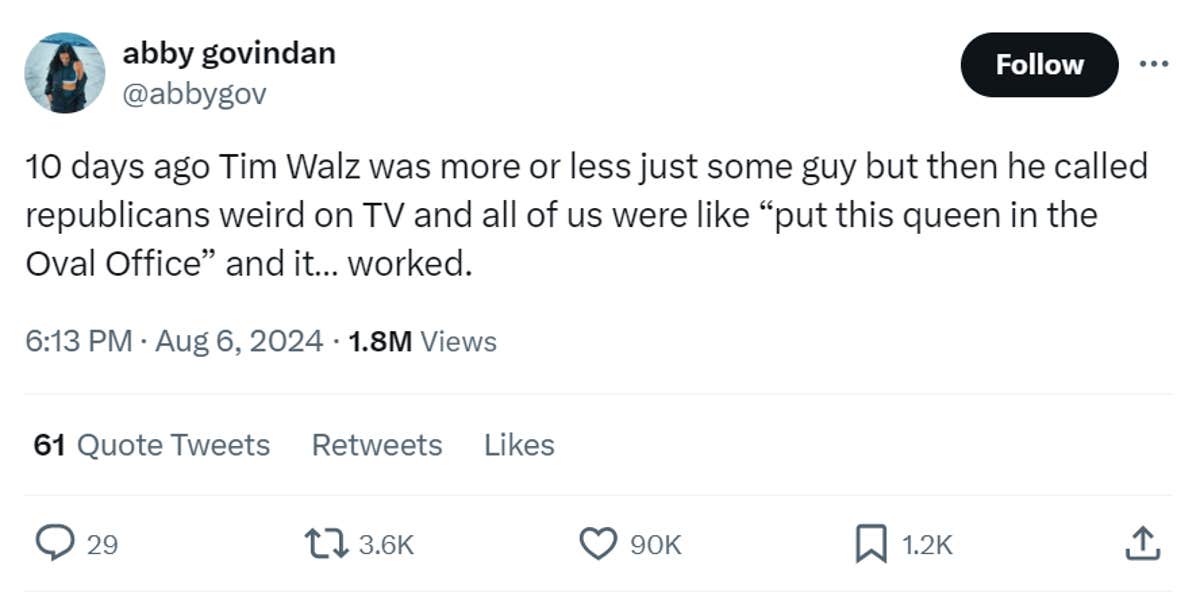Open the 1.8M Views analytics

[x=421, y=342]
